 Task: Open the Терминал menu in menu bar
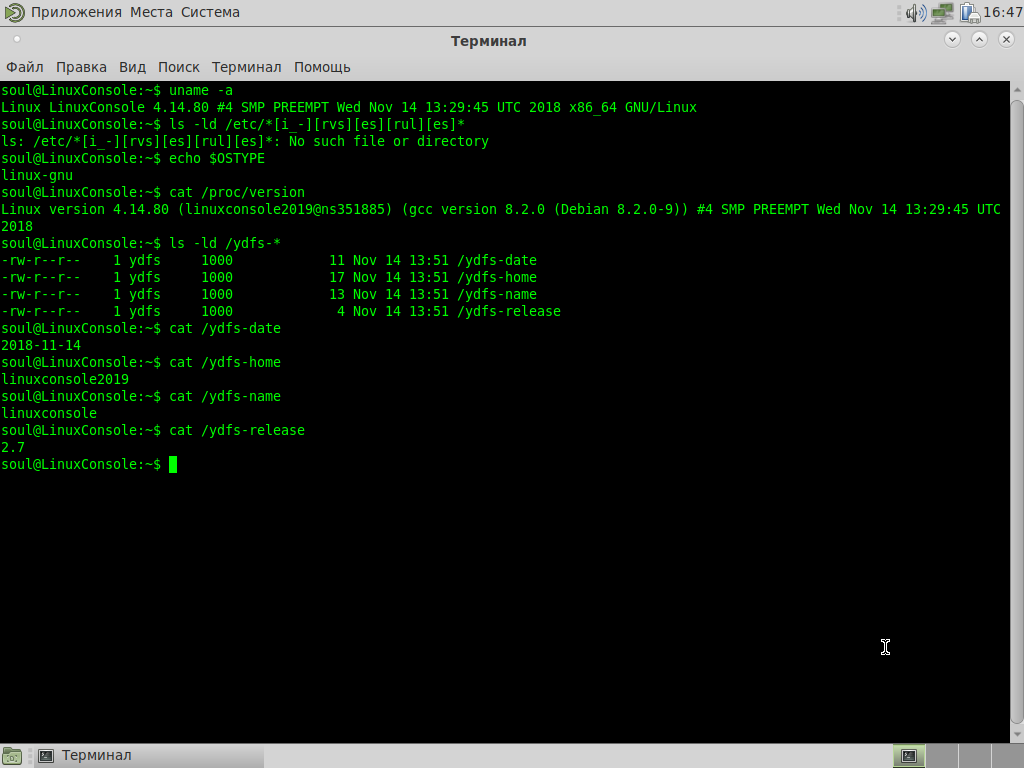click(x=246, y=67)
